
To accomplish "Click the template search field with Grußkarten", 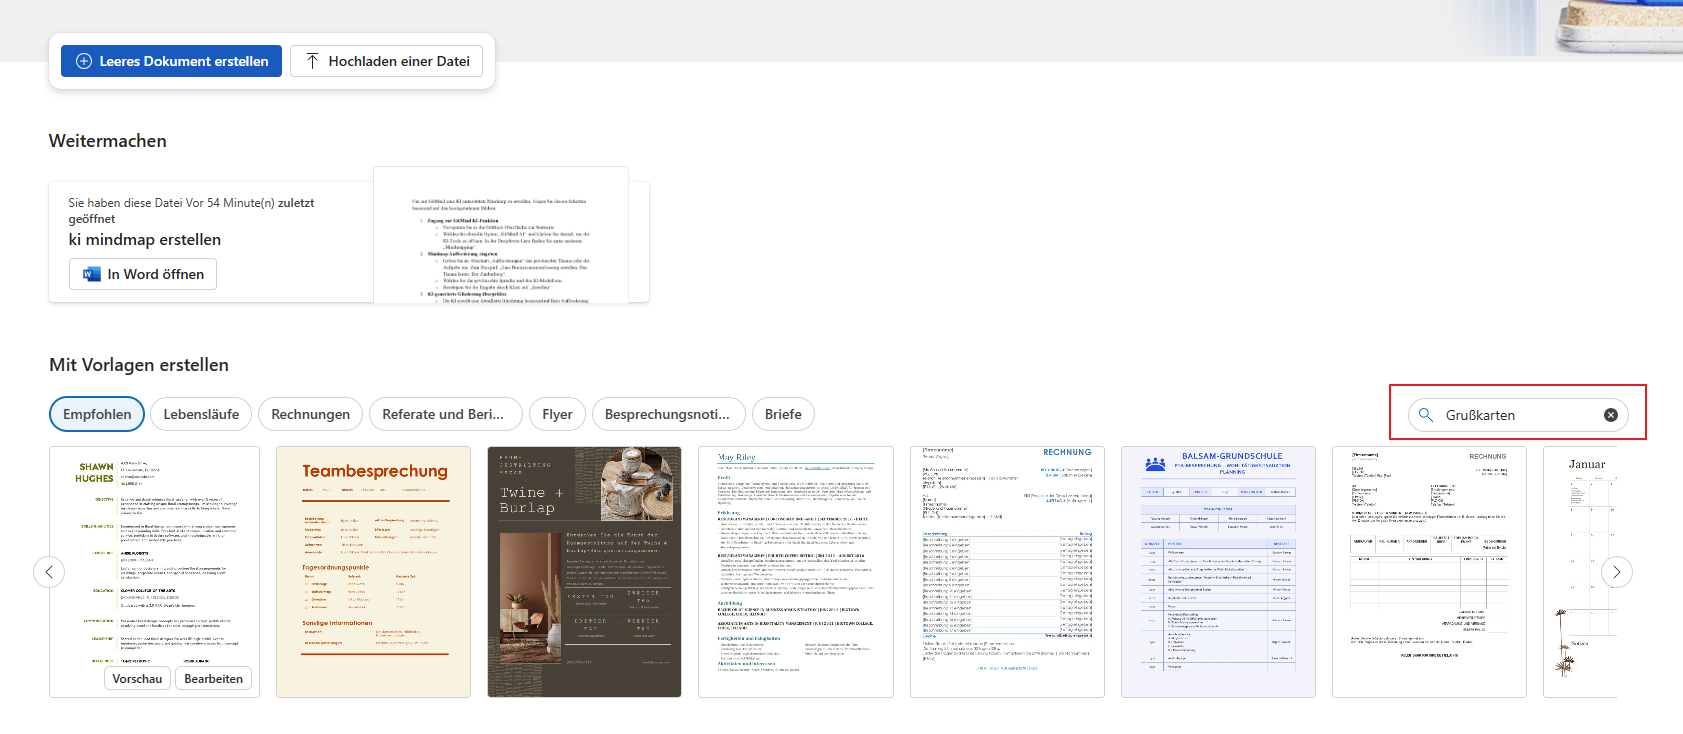I will coord(1518,415).
